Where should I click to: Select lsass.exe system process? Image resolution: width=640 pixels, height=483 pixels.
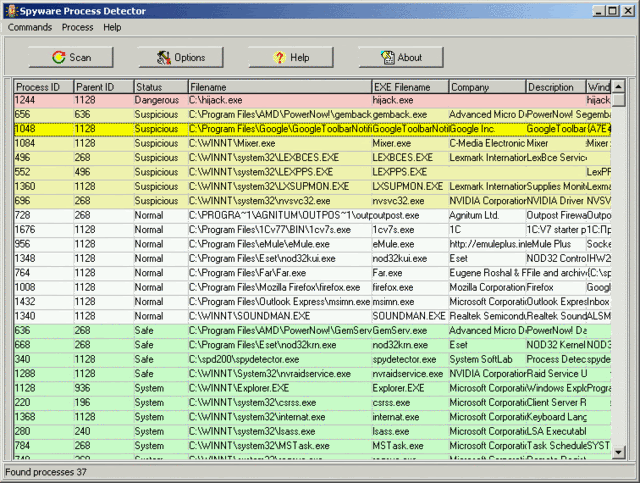click(312, 431)
